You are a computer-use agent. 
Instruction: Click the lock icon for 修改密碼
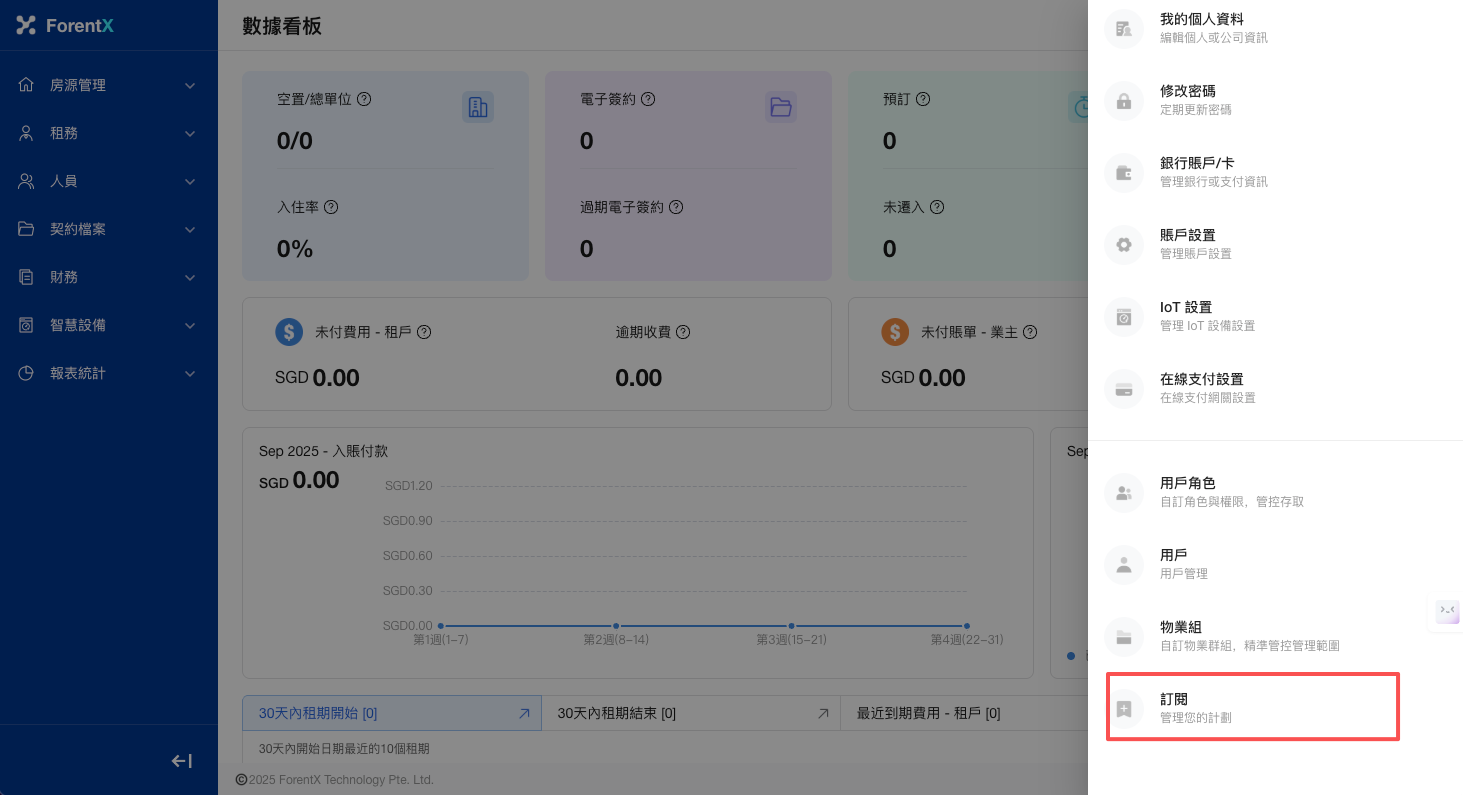click(x=1123, y=101)
